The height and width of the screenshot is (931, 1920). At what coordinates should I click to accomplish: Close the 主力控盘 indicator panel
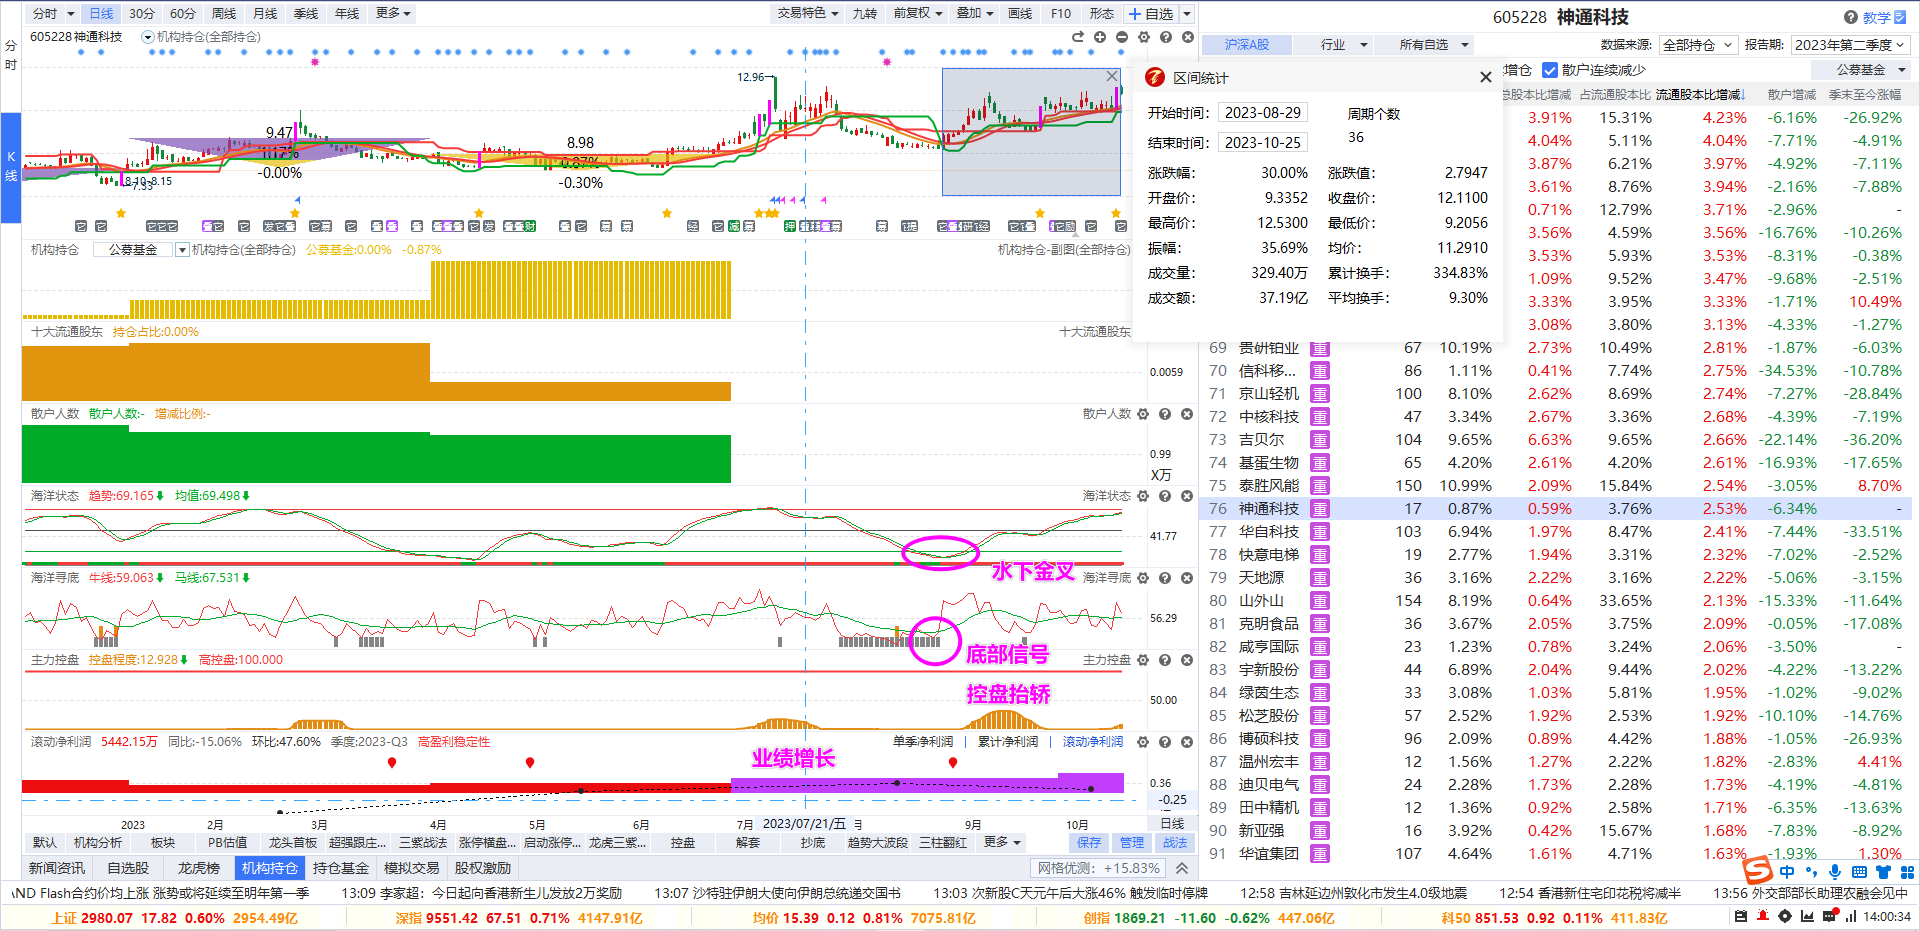click(1187, 660)
